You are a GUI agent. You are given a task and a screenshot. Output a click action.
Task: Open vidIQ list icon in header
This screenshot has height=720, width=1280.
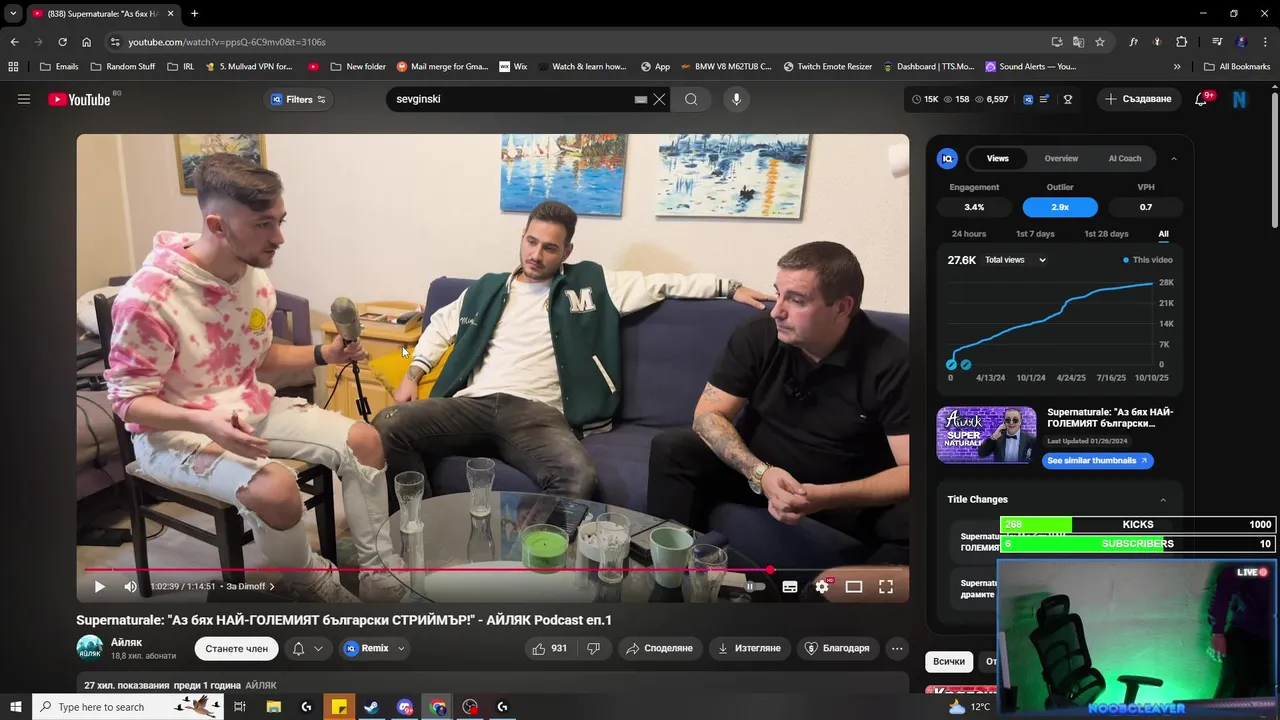1045,99
